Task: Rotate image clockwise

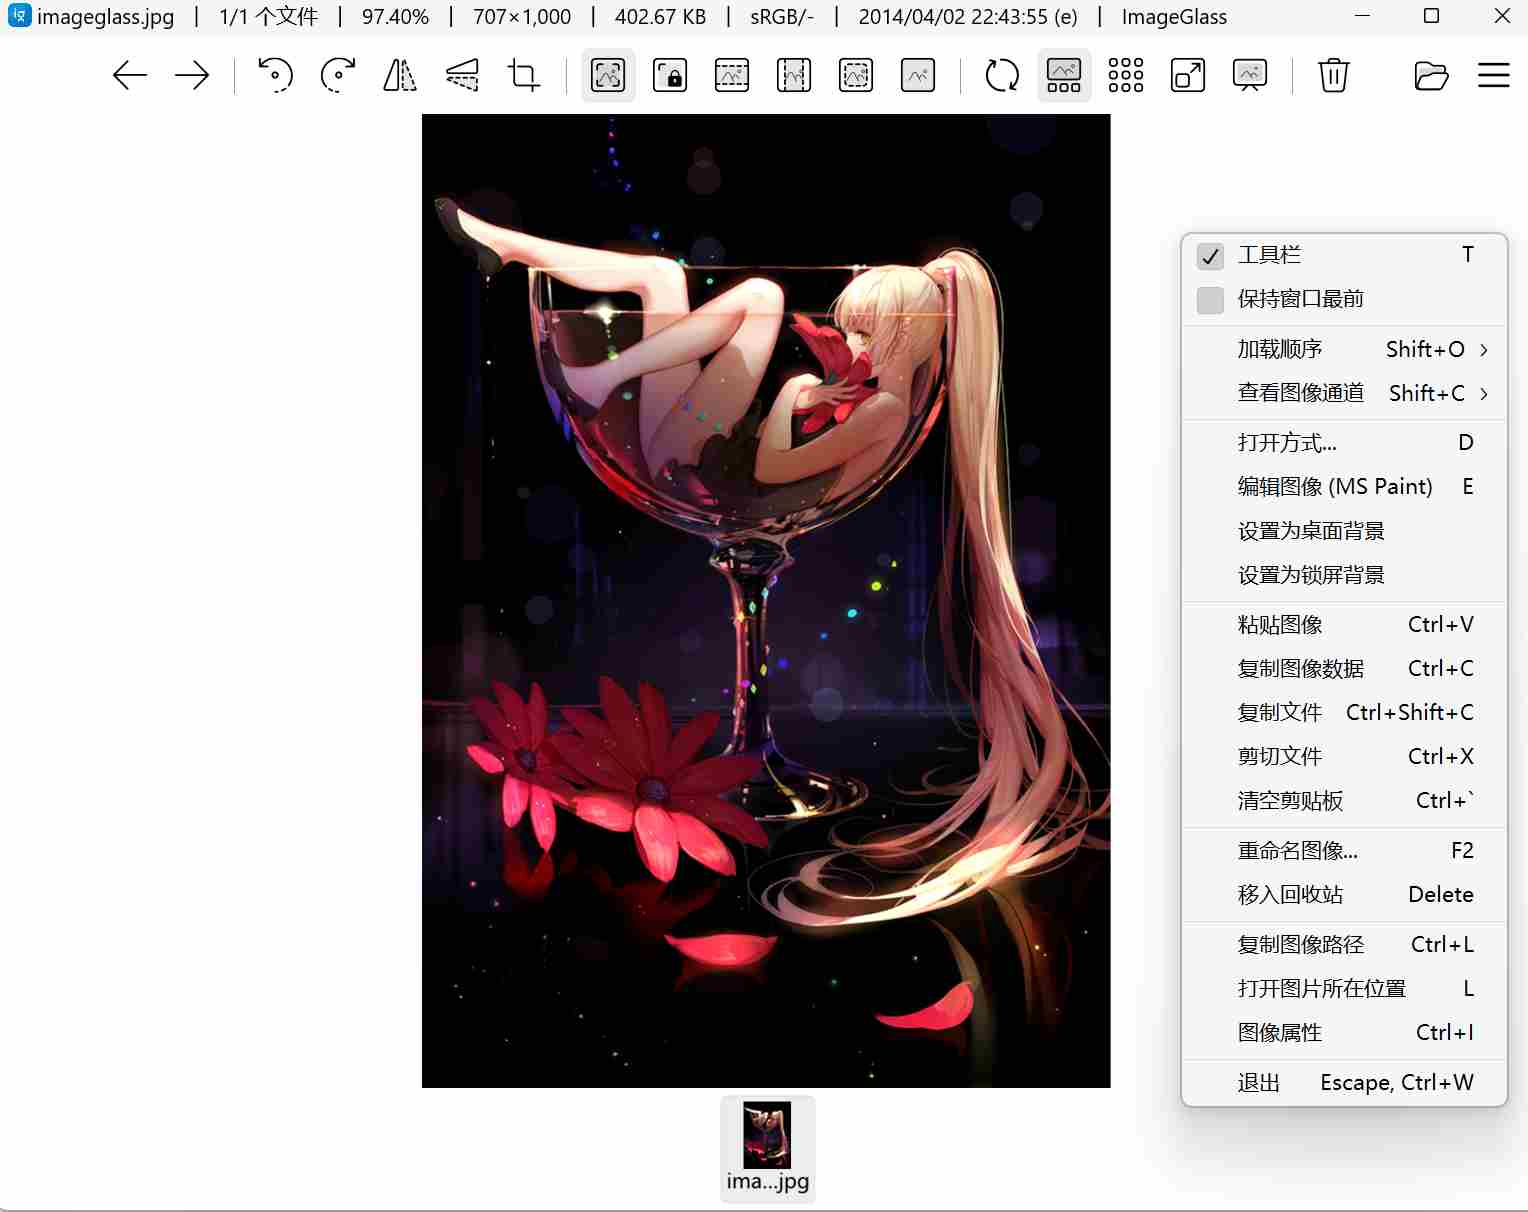Action: 338,75
